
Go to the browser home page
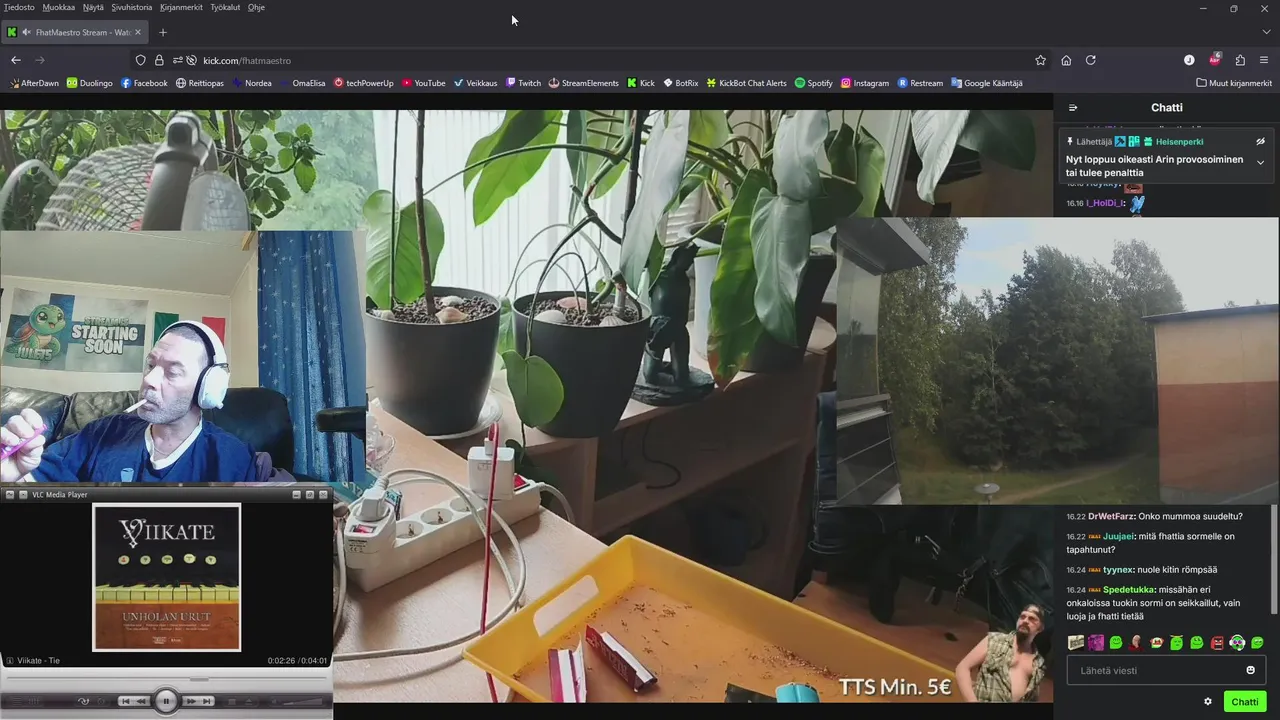[x=1066, y=60]
